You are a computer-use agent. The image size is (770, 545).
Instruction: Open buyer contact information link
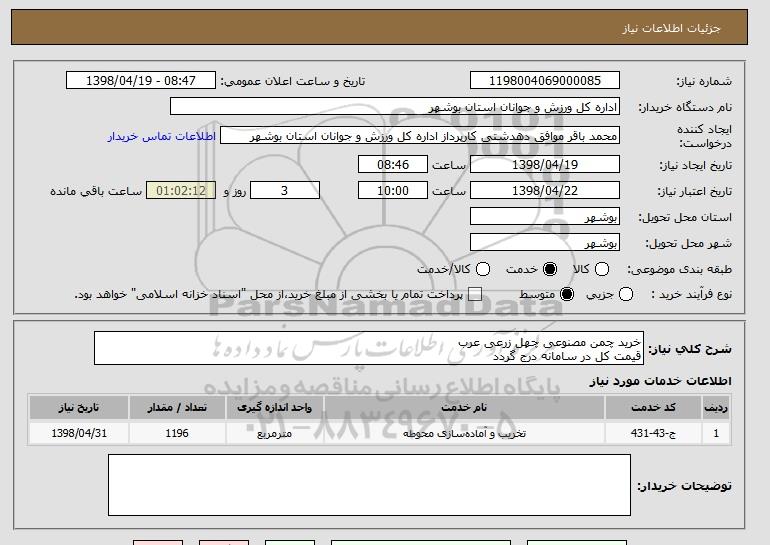click(x=162, y=136)
